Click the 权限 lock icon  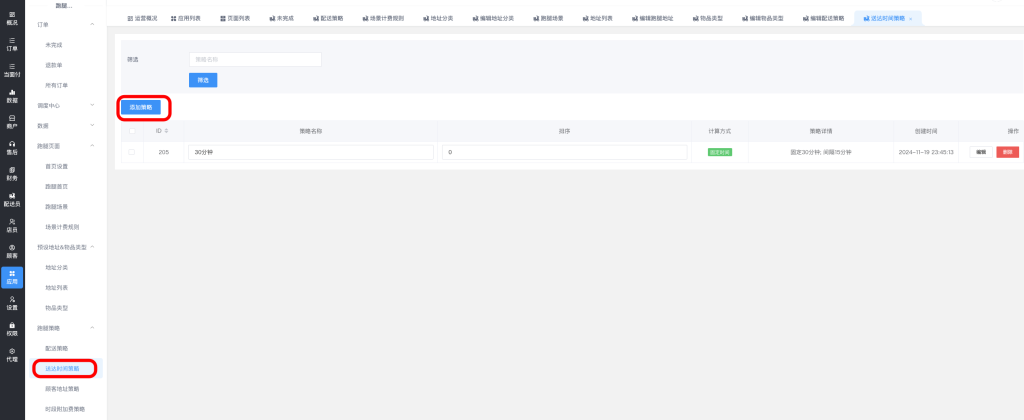click(x=12, y=329)
